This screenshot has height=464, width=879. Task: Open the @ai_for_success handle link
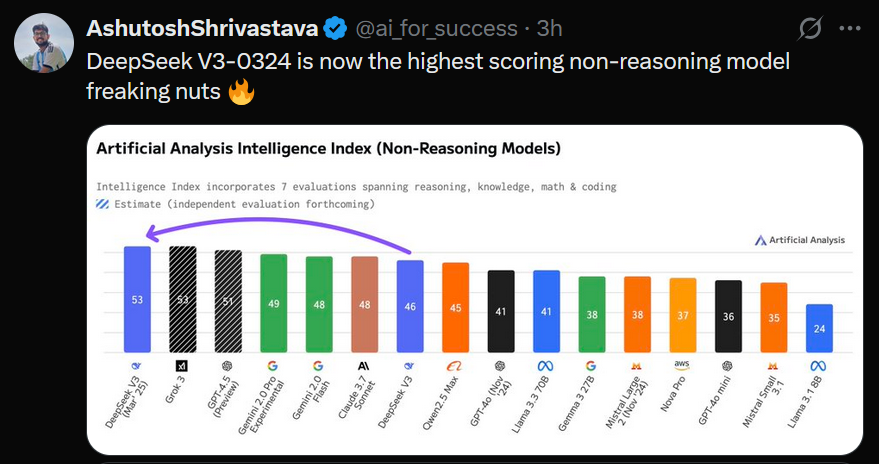pyautogui.click(x=437, y=28)
